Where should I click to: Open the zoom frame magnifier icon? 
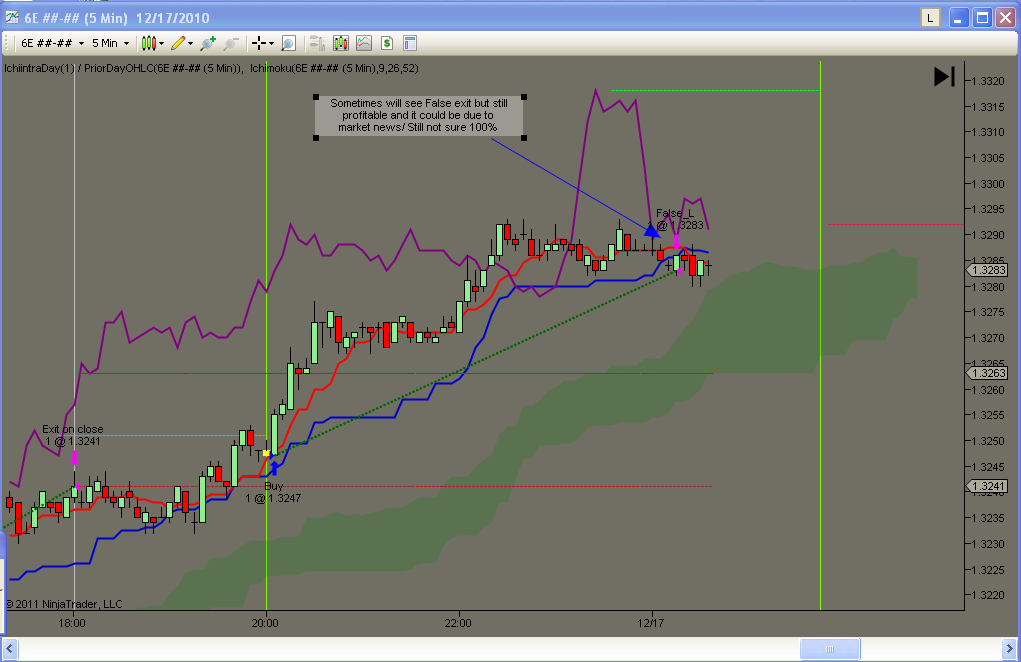[288, 44]
